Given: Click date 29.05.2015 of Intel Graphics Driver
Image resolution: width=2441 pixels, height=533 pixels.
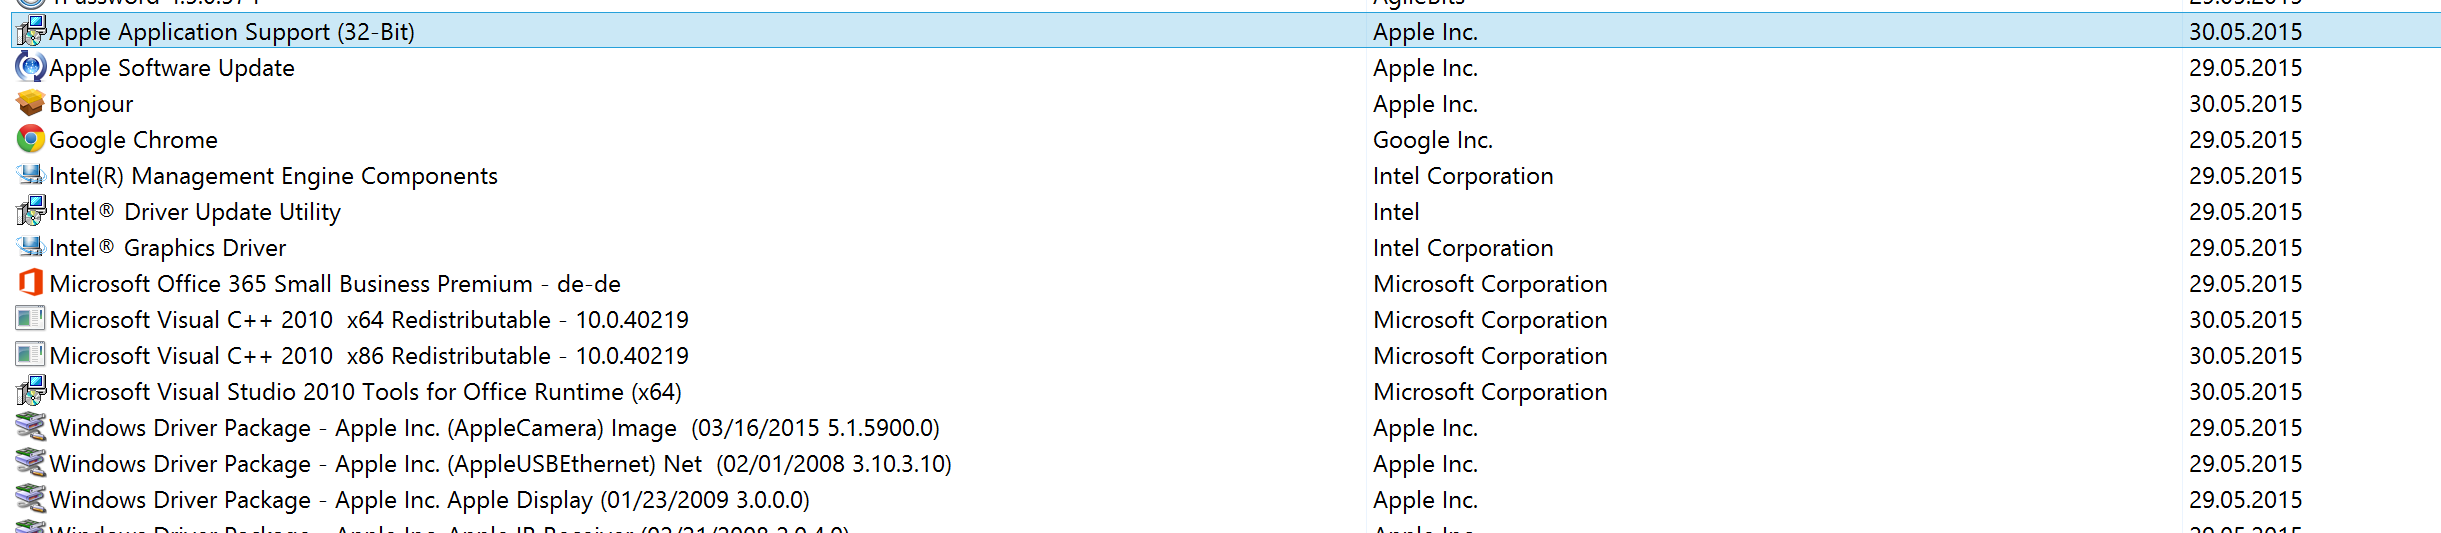Looking at the screenshot, I should (2245, 248).
